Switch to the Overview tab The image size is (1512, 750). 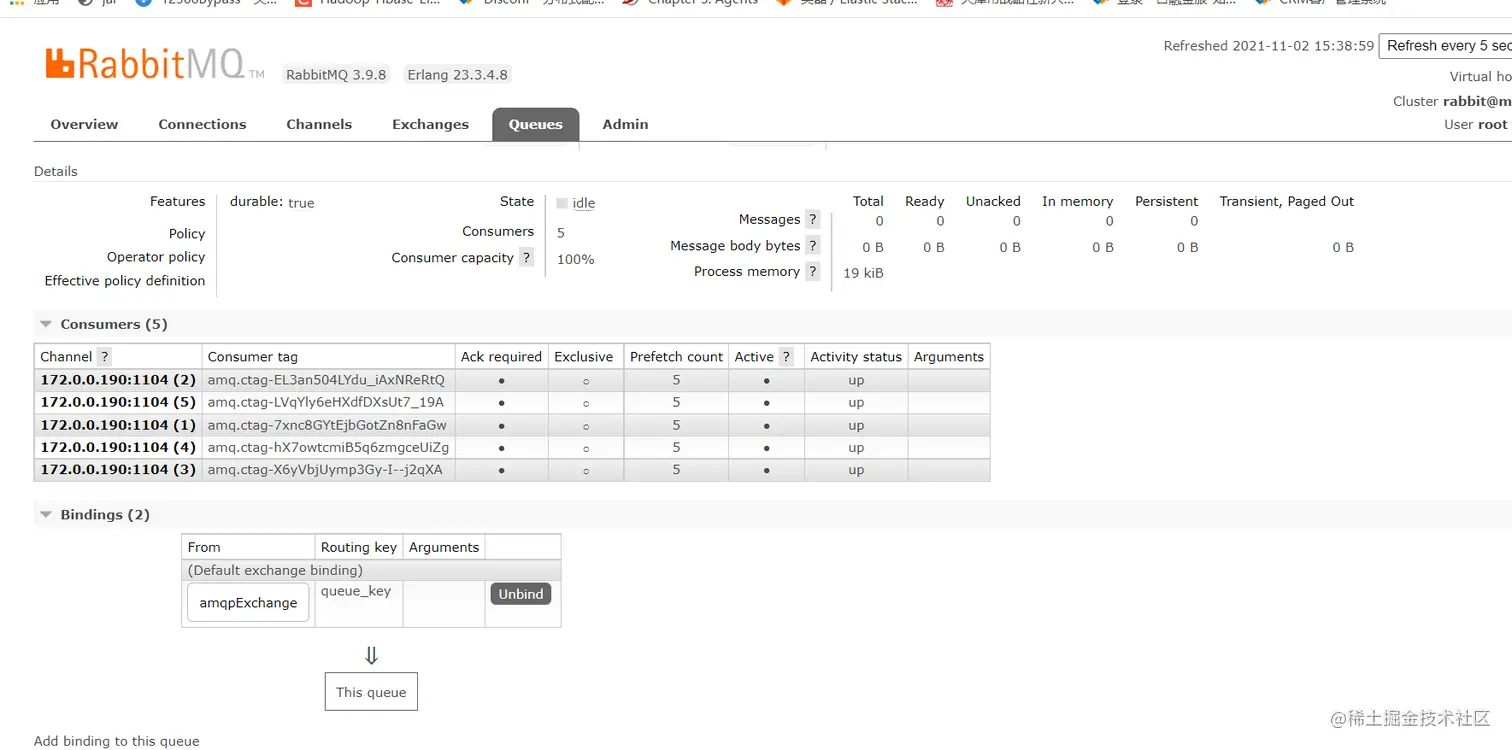[x=84, y=124]
